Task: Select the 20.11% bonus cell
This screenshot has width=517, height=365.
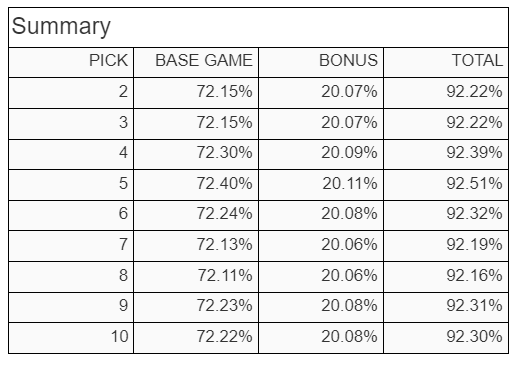Action: tap(321, 185)
